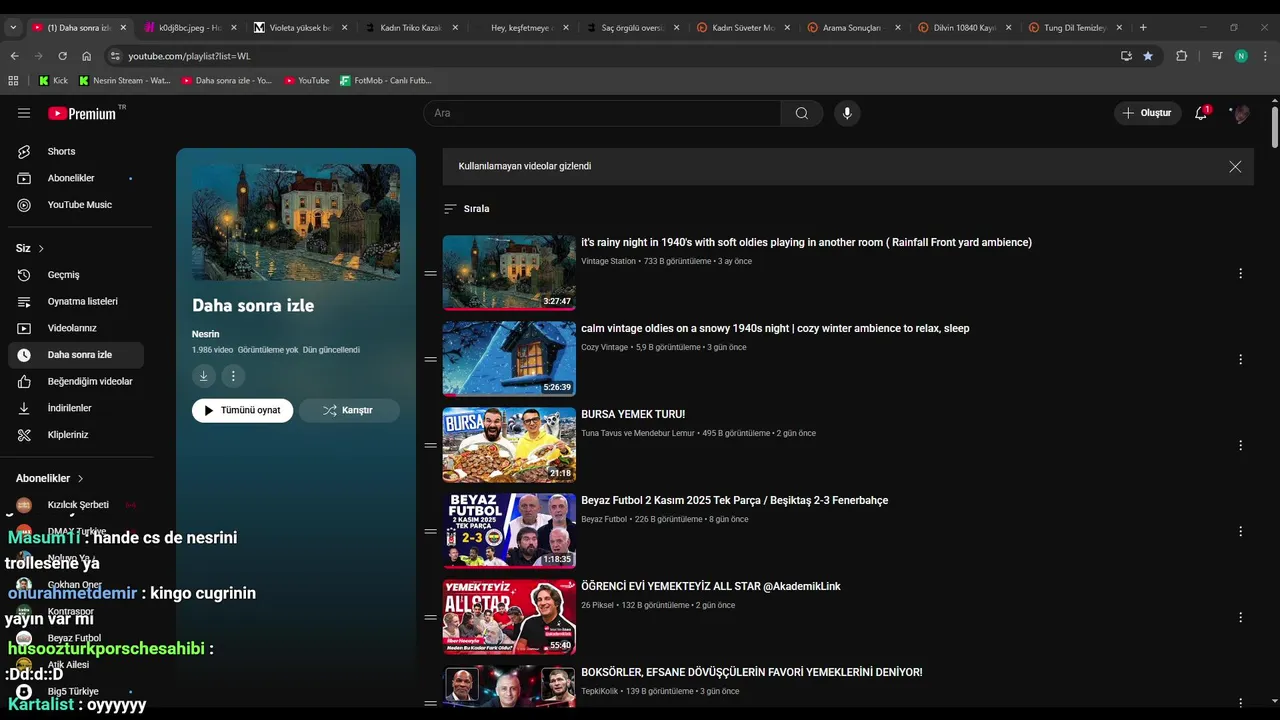Viewport: 1280px width, 720px height.
Task: Start voice search with microphone icon
Action: pyautogui.click(x=847, y=113)
